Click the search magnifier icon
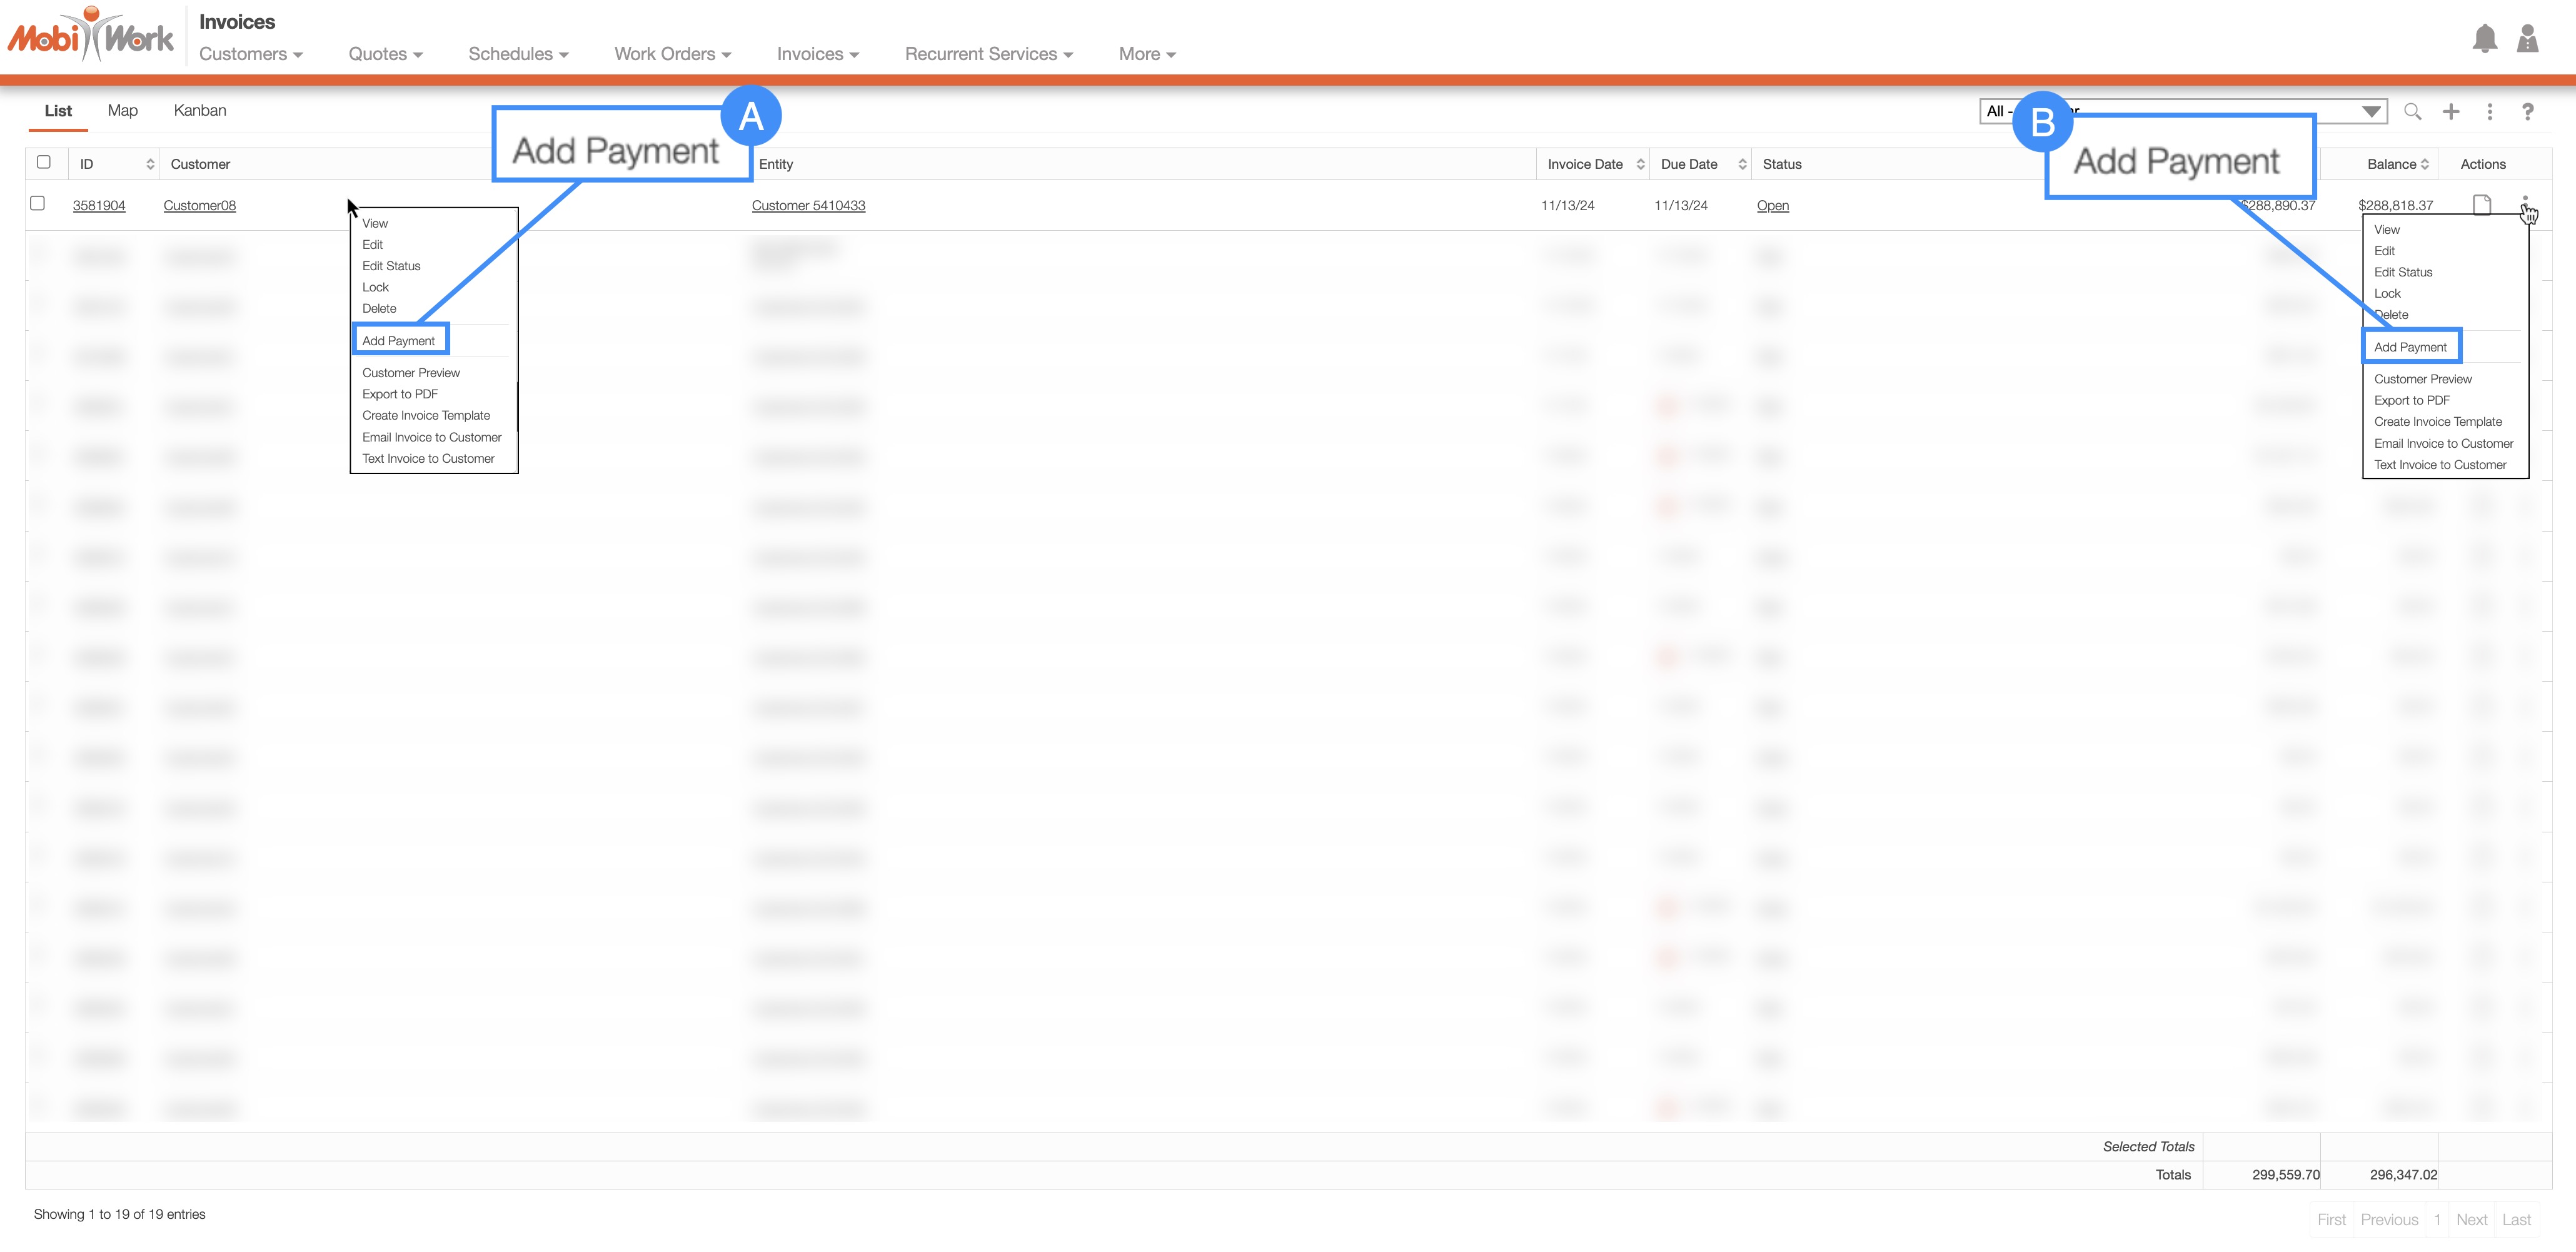 [2412, 112]
